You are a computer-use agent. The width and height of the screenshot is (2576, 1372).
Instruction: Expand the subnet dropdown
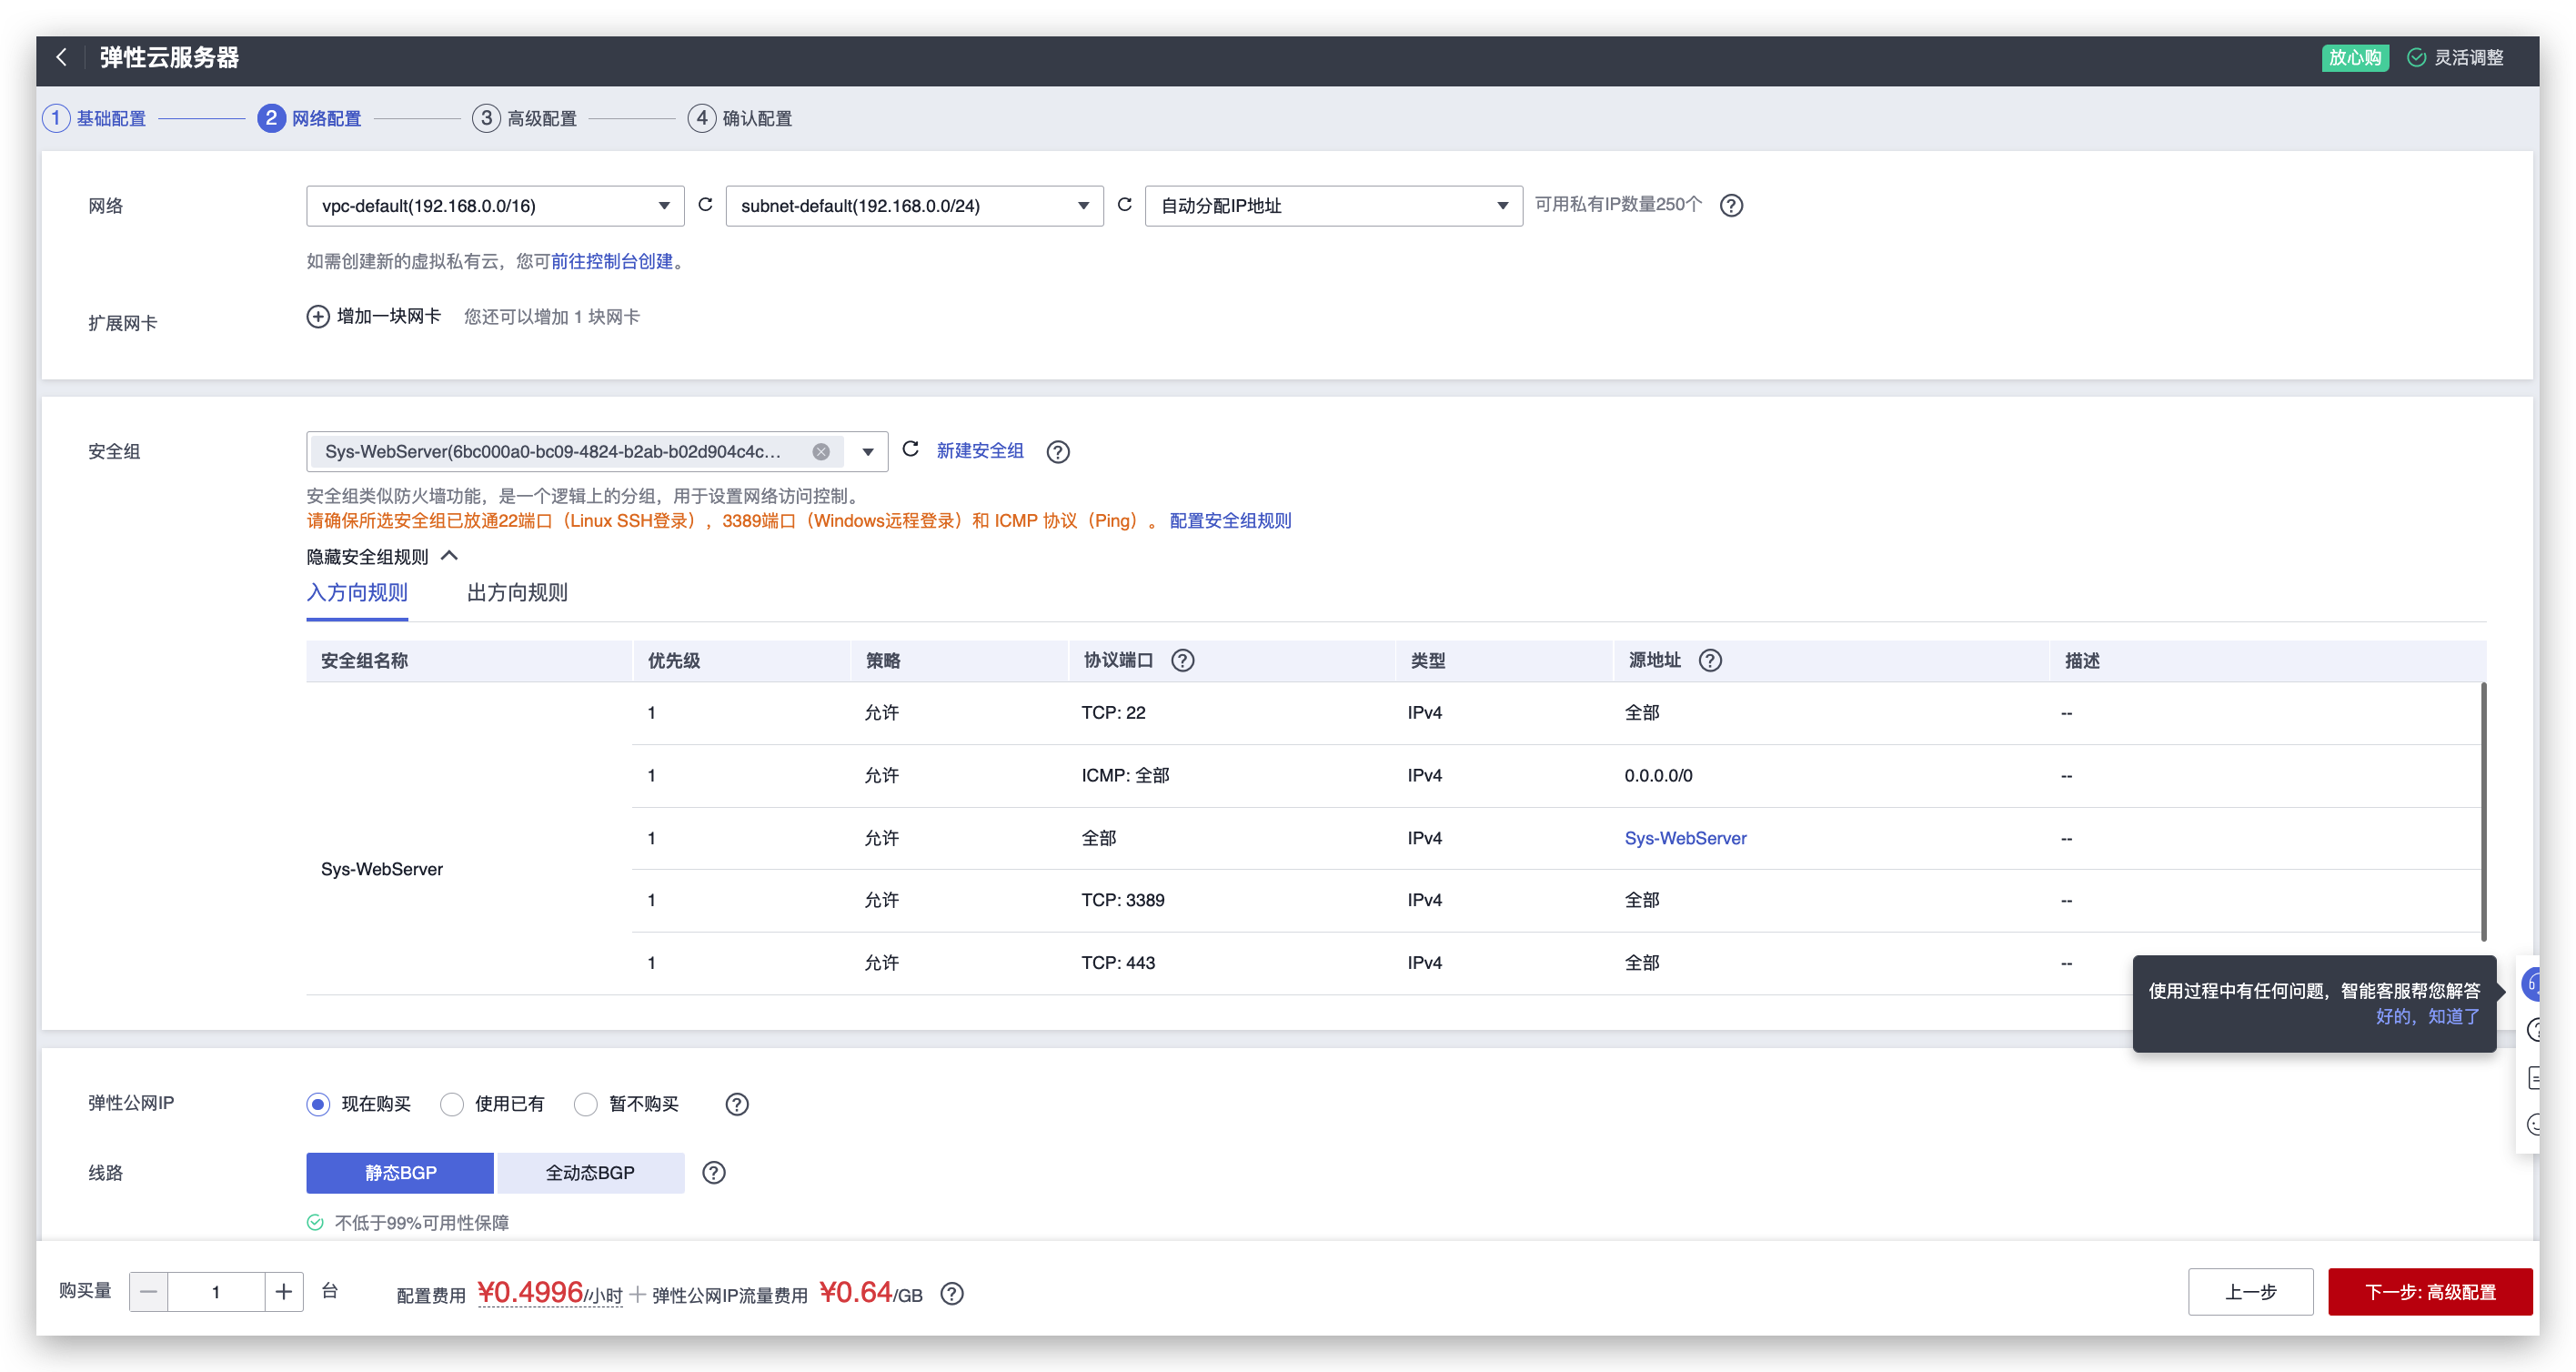pyautogui.click(x=1083, y=205)
